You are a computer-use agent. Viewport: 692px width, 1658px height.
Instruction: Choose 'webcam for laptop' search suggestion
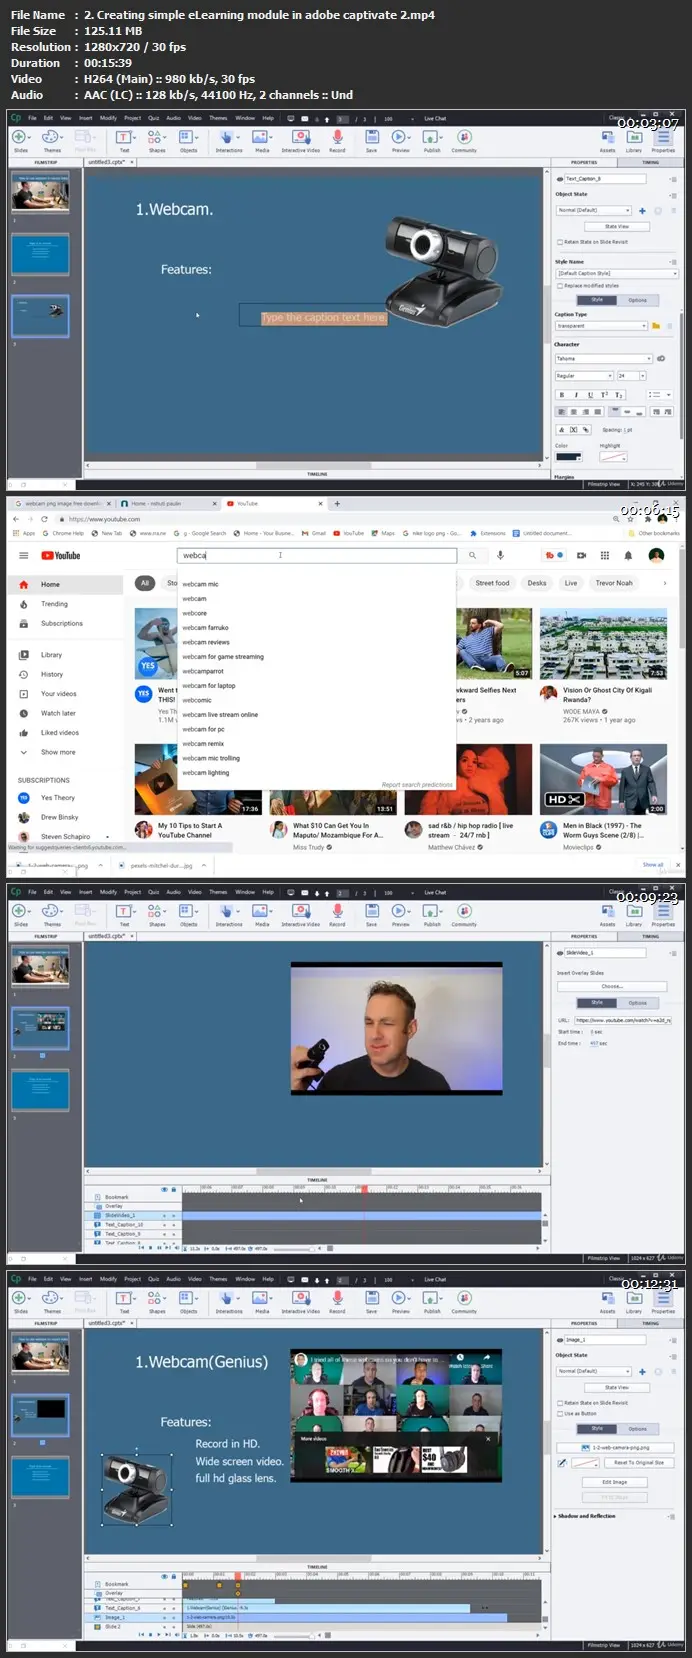click(x=209, y=686)
